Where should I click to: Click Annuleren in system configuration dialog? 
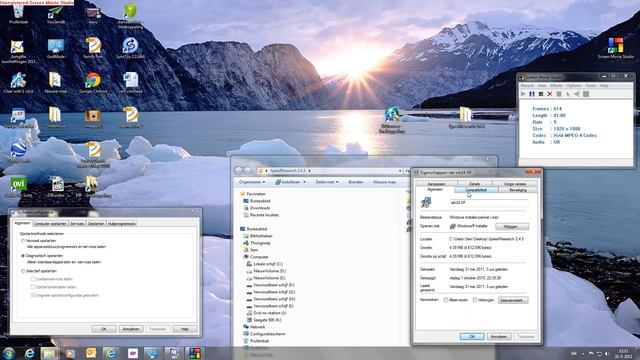pyautogui.click(x=131, y=329)
